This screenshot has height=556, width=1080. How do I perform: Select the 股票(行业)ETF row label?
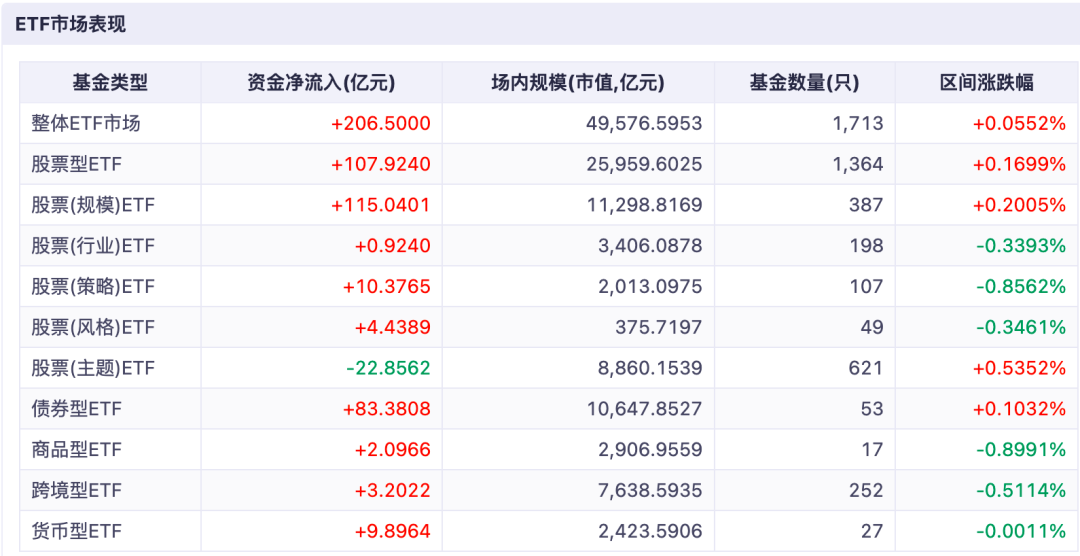(x=93, y=246)
